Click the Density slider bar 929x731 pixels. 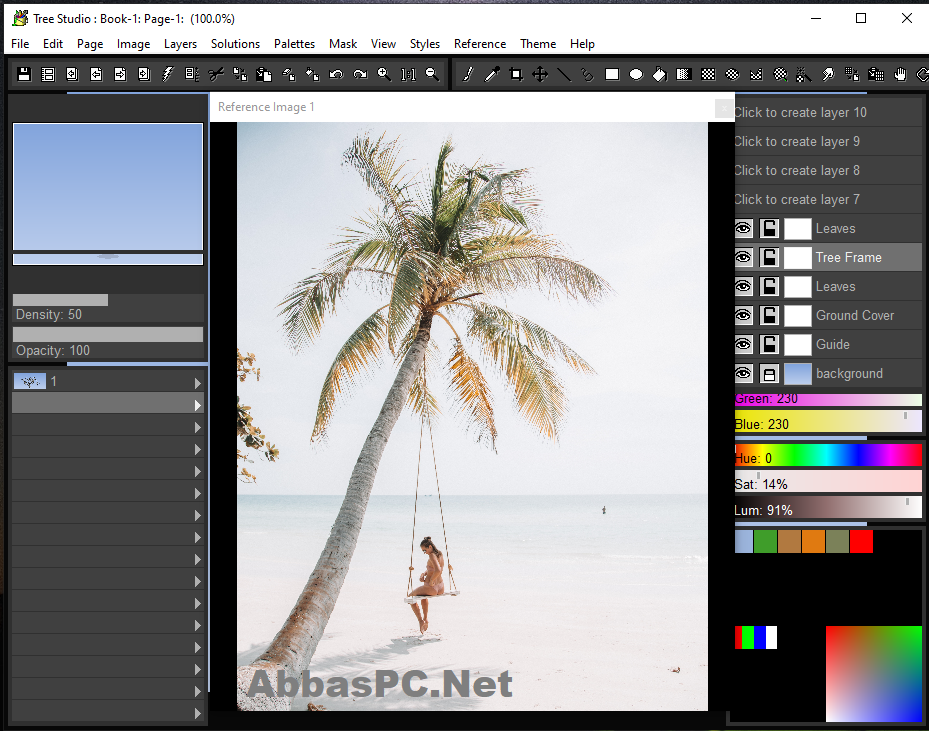tap(108, 300)
